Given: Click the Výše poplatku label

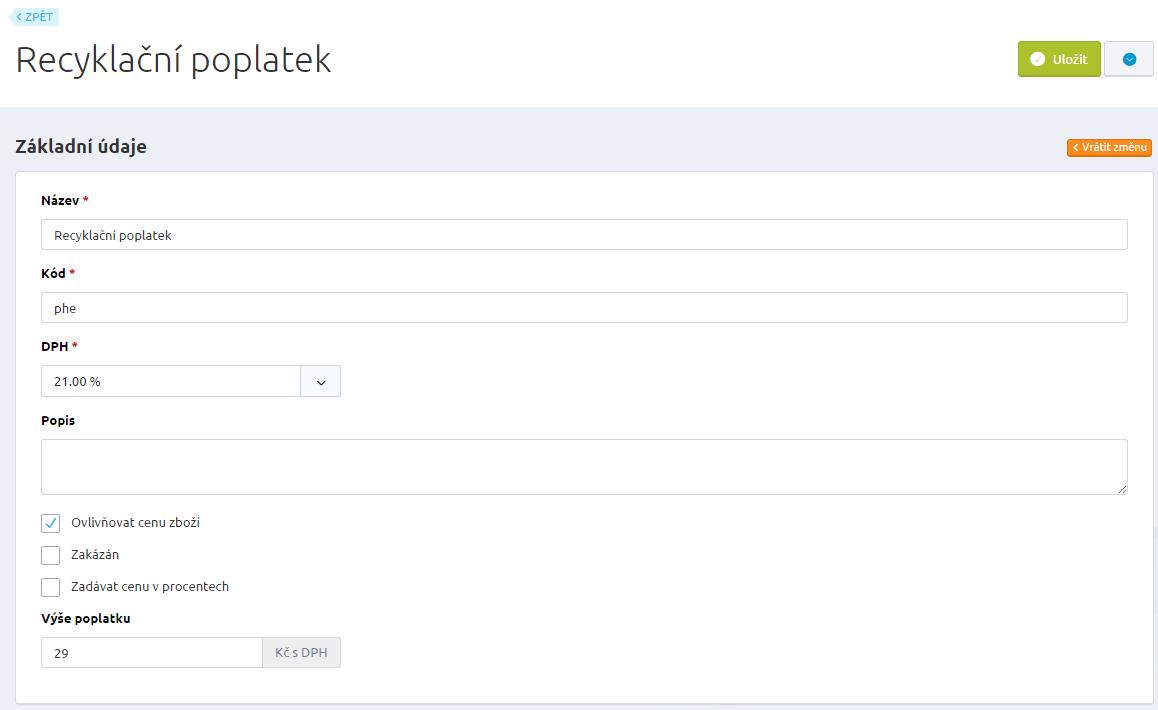Looking at the screenshot, I should point(86,618).
